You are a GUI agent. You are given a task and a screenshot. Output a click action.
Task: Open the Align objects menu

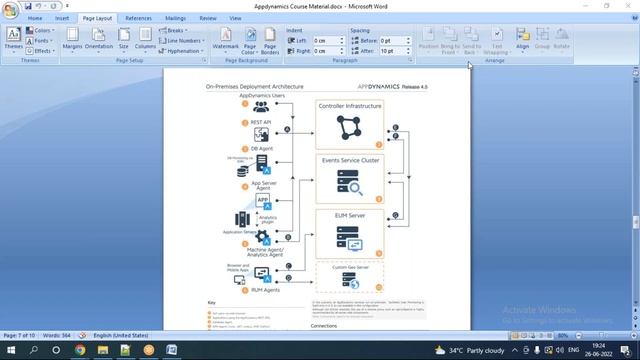pos(522,39)
